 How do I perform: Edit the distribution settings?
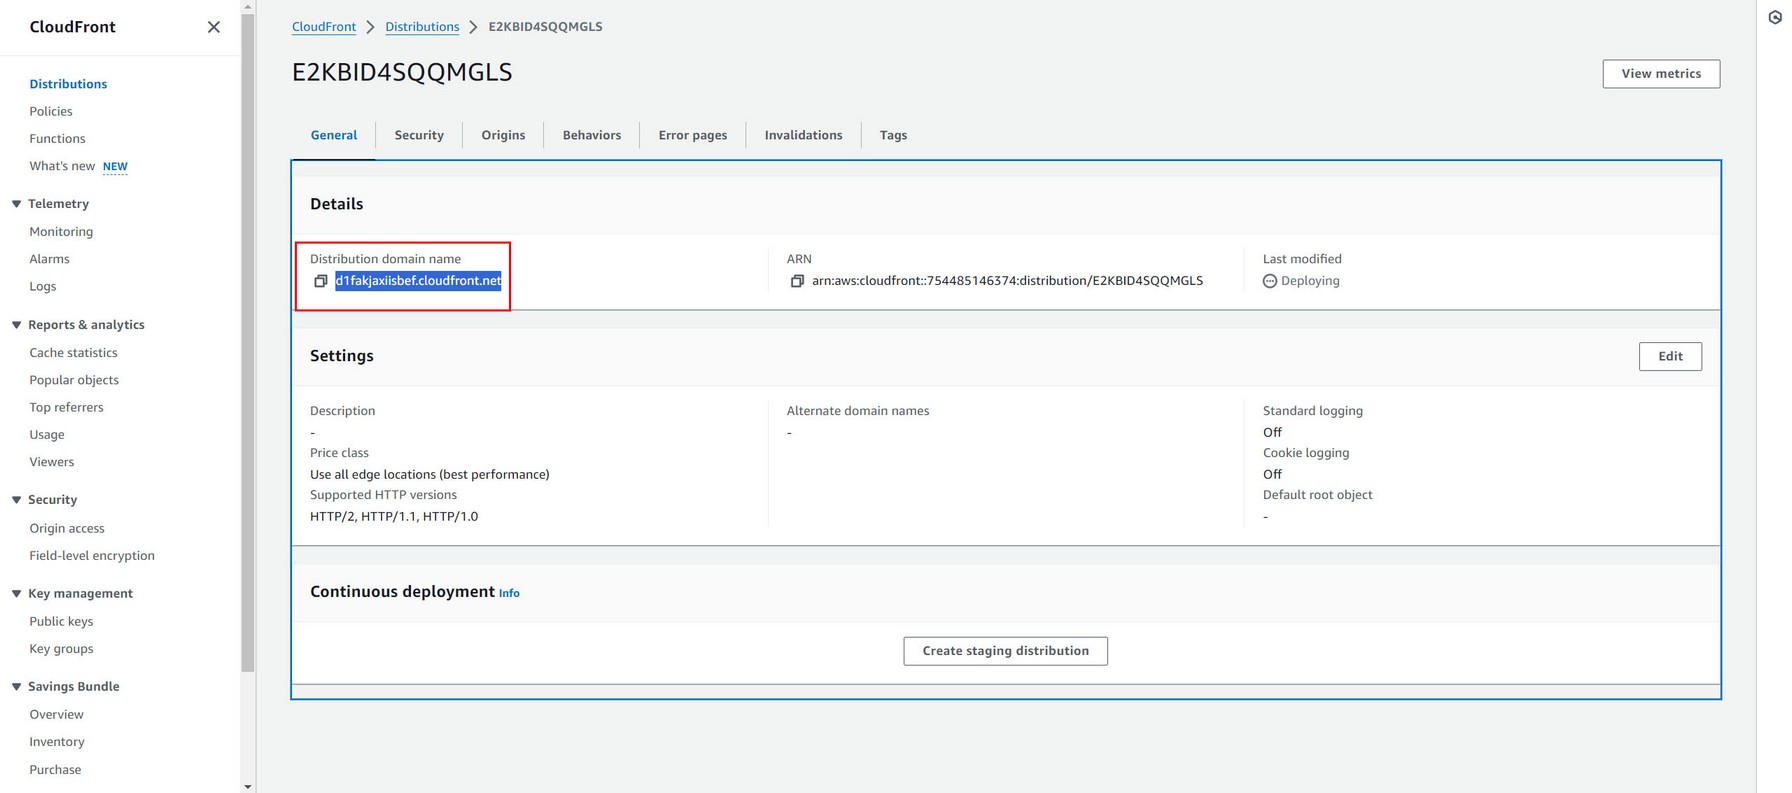(x=1669, y=356)
